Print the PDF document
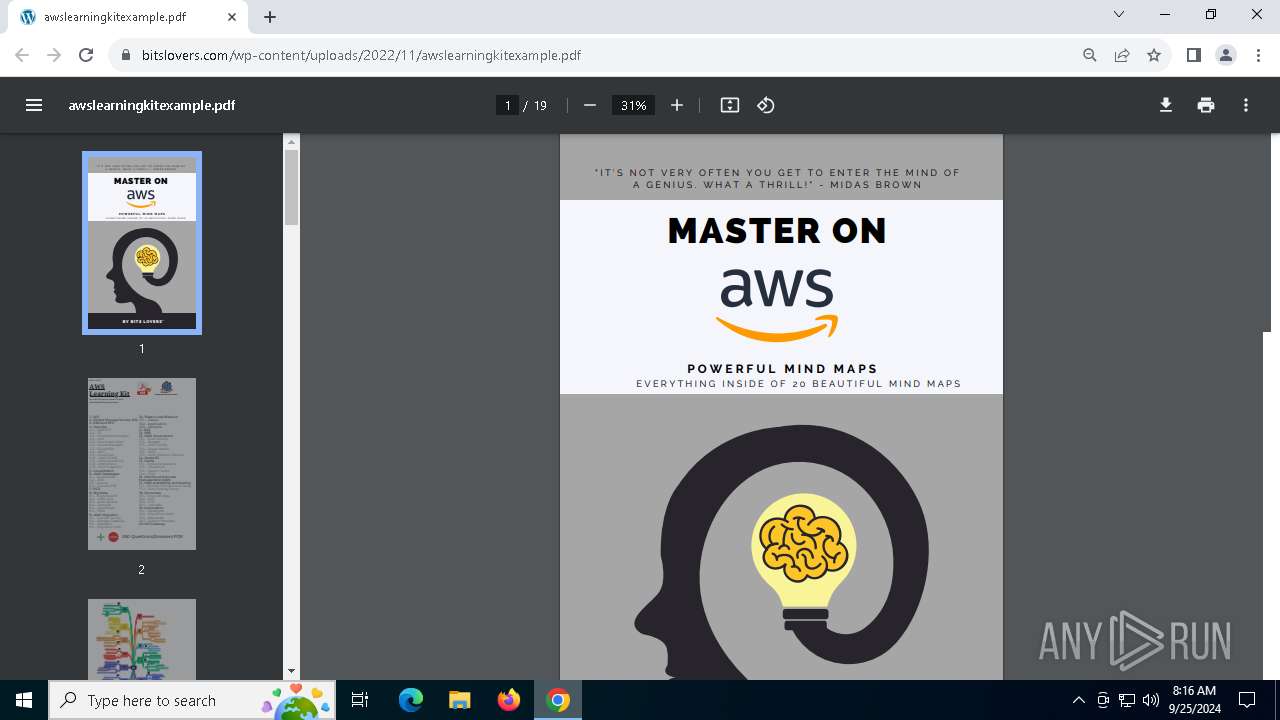Image resolution: width=1280 pixels, height=720 pixels. coord(1206,105)
